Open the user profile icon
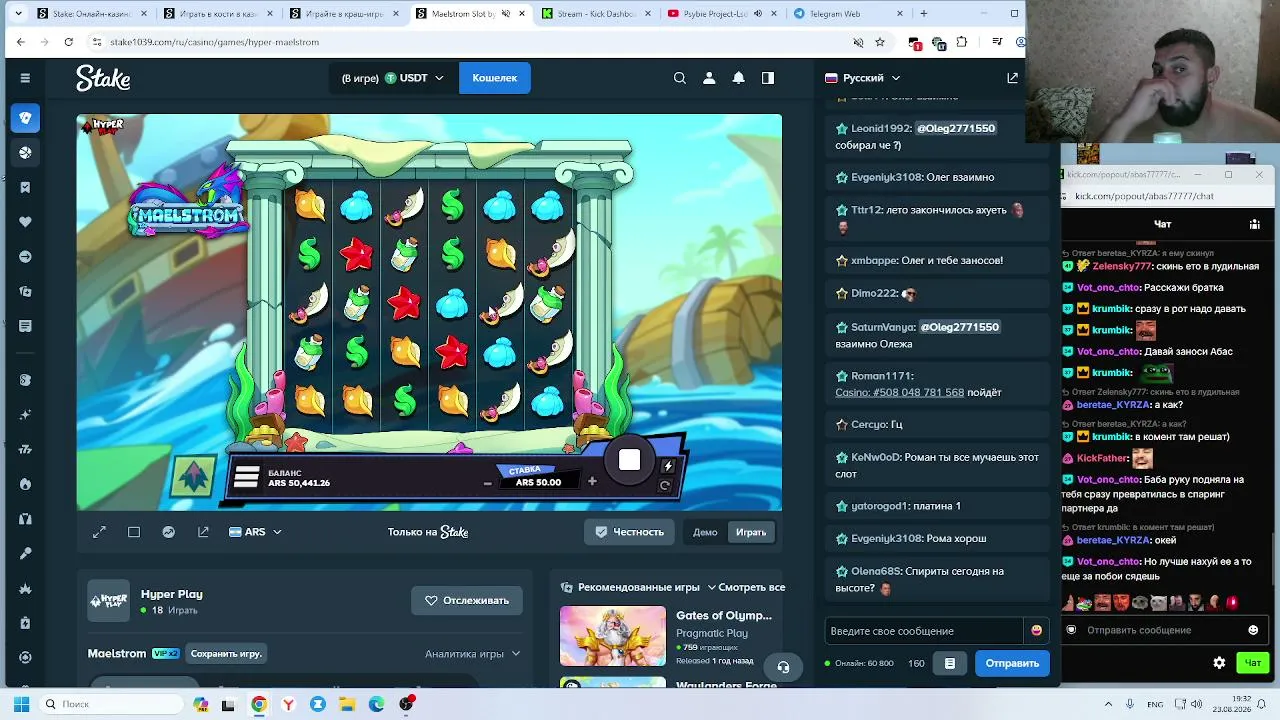The width and height of the screenshot is (1280, 720). (x=709, y=78)
